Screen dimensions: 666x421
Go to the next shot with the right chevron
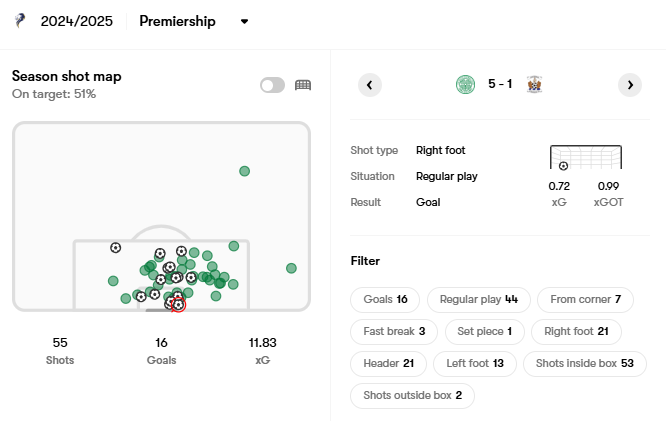[x=630, y=85]
